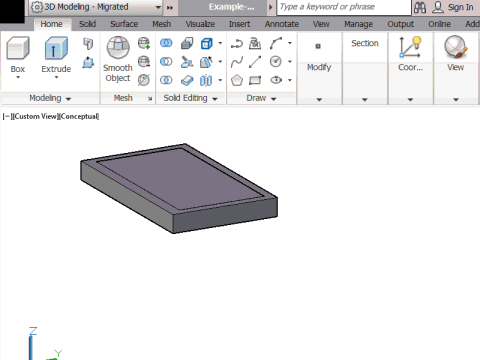Viewport: 480px width, 360px height.
Task: Click the 3D Polyline icon beside the Arc tool
Action: click(255, 43)
